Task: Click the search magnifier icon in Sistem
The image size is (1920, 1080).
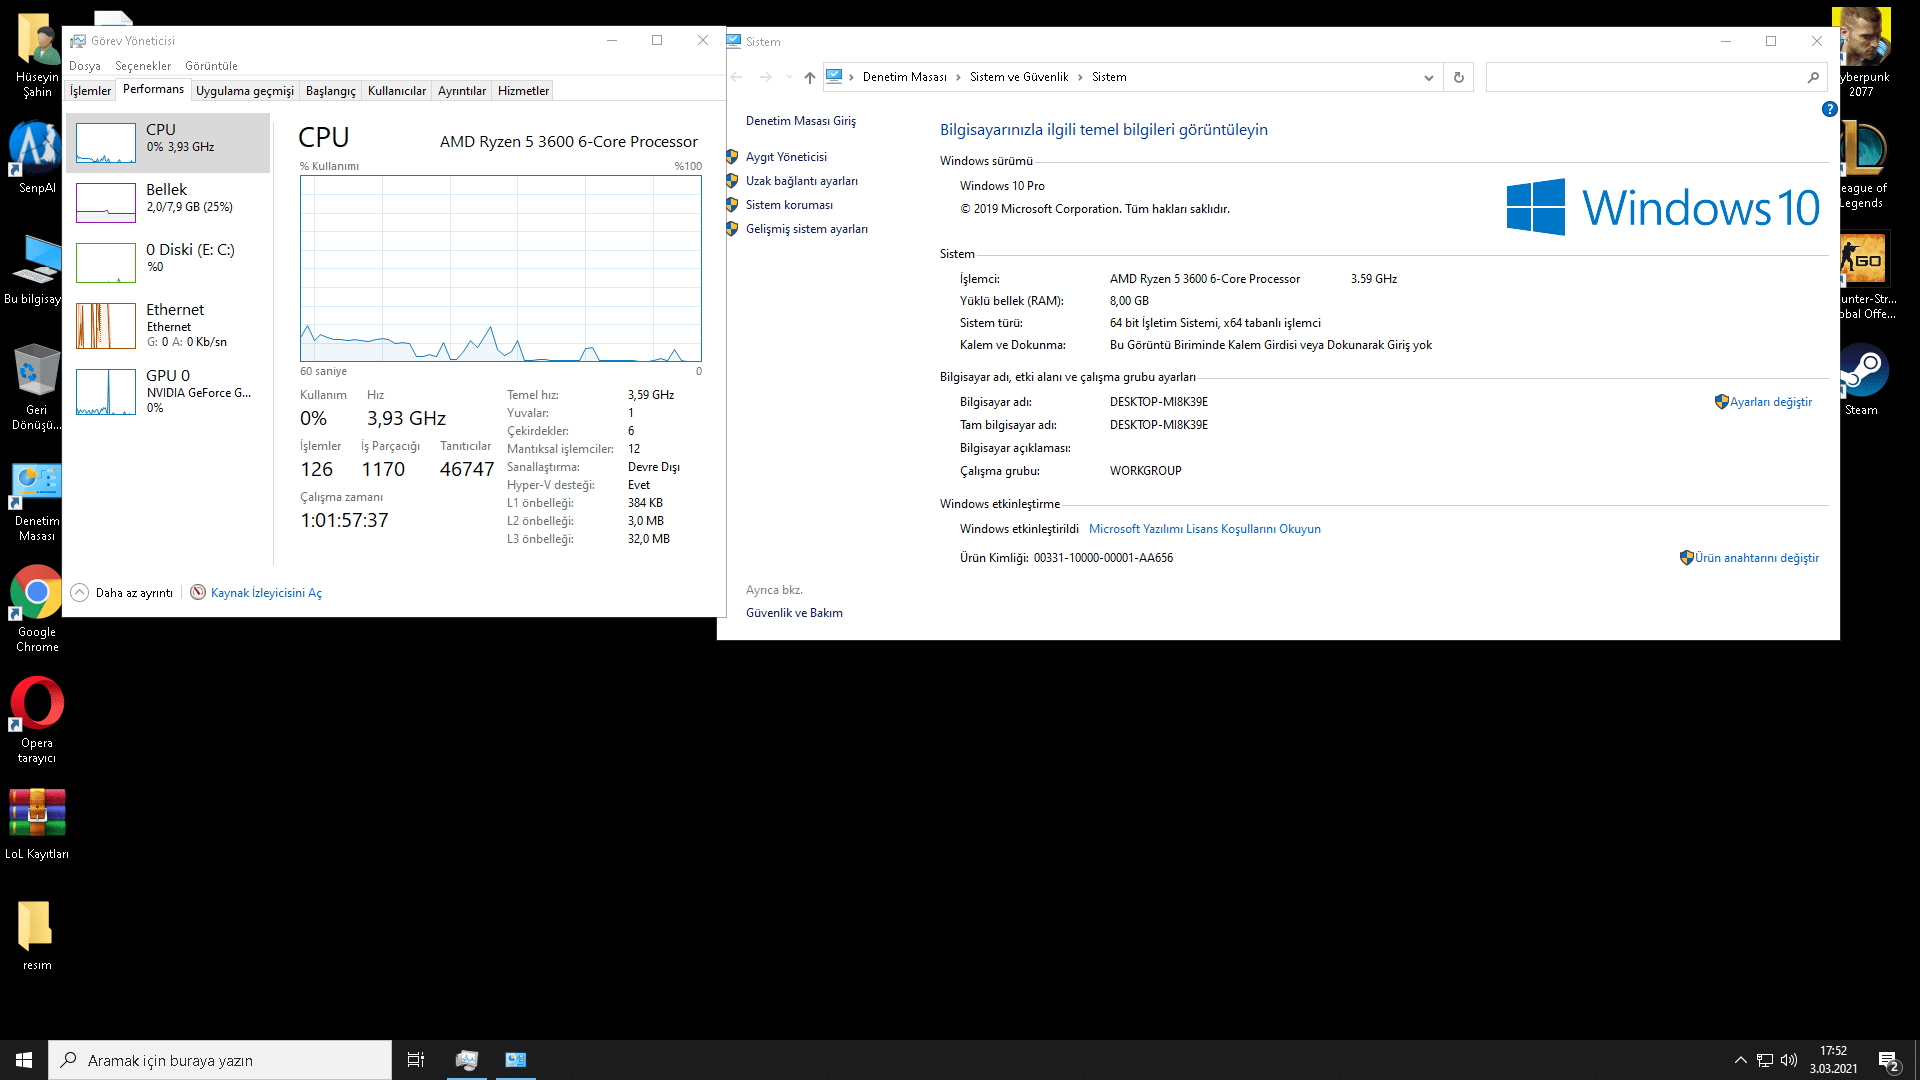Action: coord(1813,77)
